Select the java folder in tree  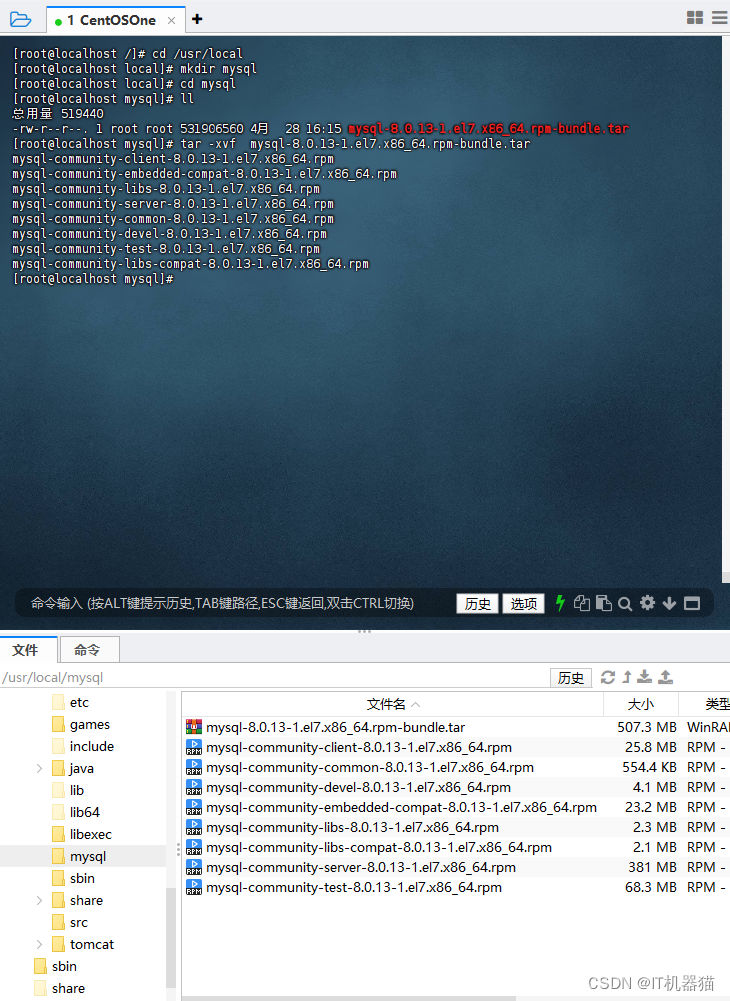[x=81, y=769]
